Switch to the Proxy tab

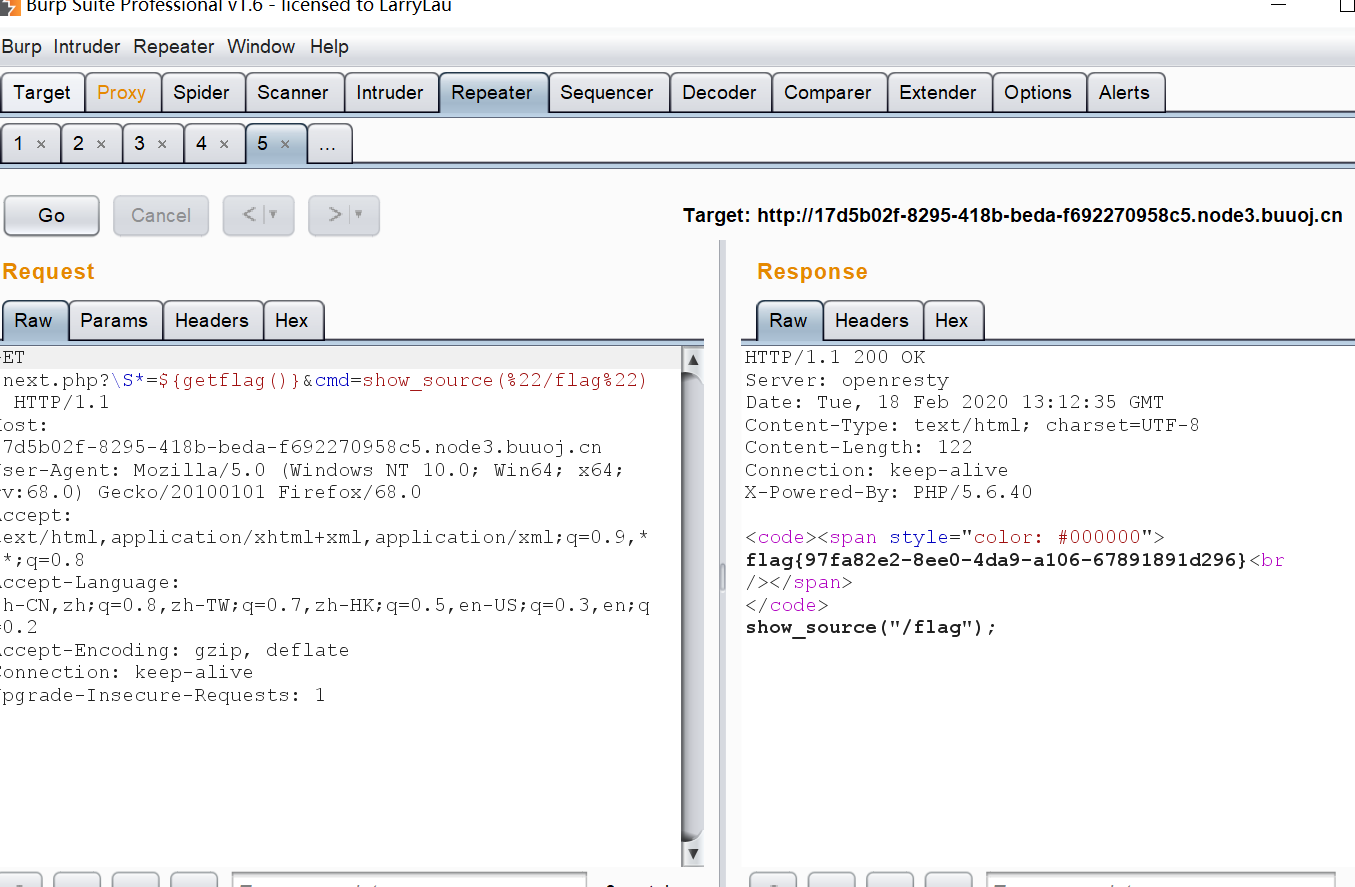(122, 93)
